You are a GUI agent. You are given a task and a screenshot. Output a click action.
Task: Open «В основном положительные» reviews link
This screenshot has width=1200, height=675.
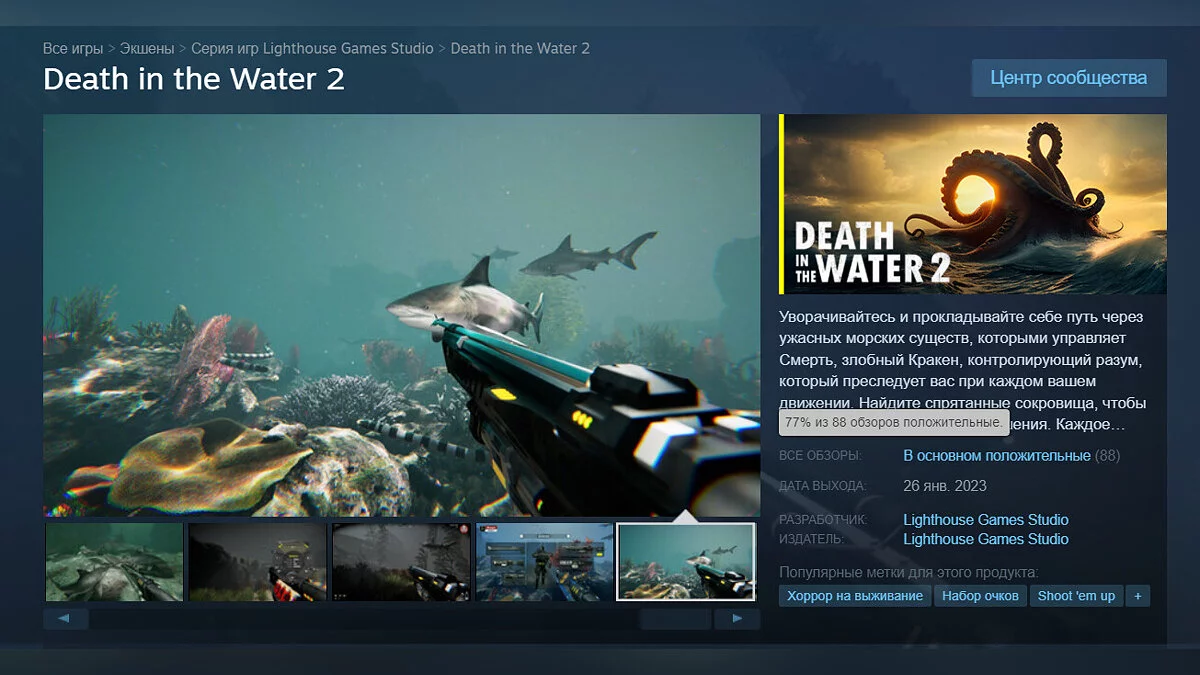pos(997,455)
